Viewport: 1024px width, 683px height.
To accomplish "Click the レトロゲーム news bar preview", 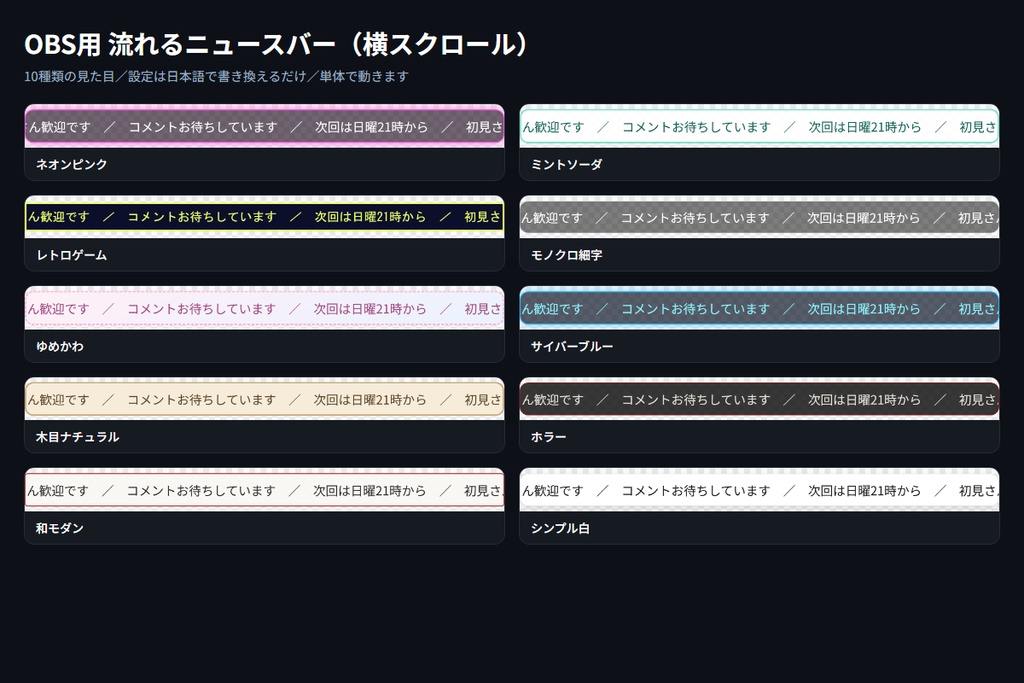I will click(x=264, y=217).
